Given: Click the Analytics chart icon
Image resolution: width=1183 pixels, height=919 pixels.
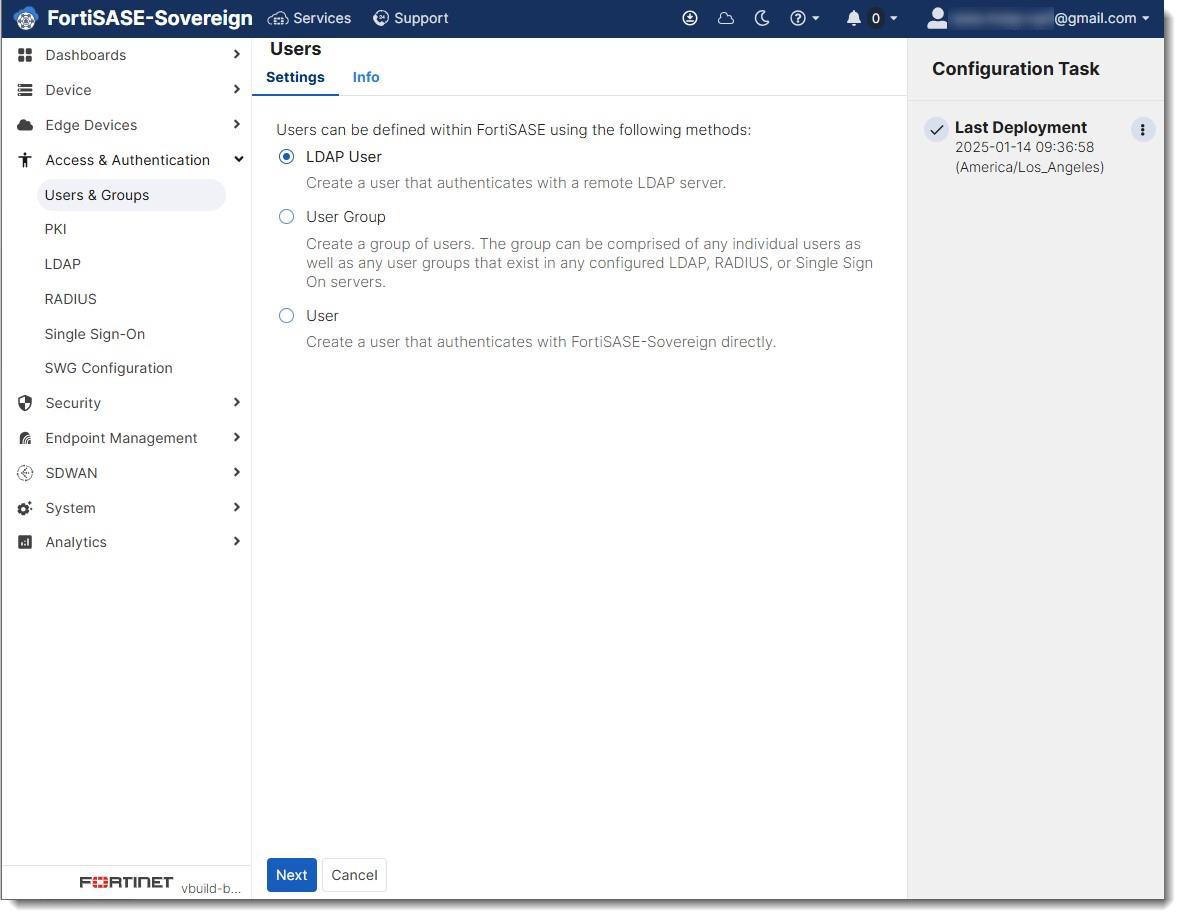Looking at the screenshot, I should pyautogui.click(x=25, y=542).
